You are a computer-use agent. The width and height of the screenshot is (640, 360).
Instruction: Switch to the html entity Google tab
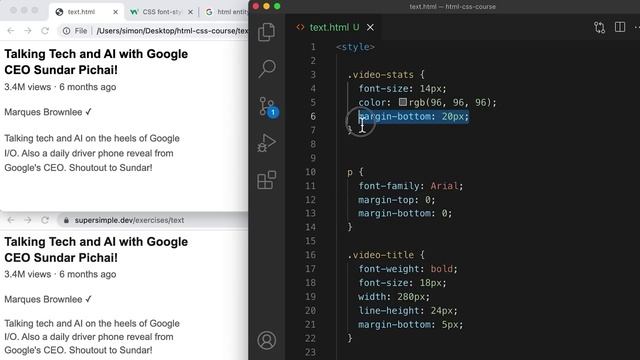tap(227, 12)
